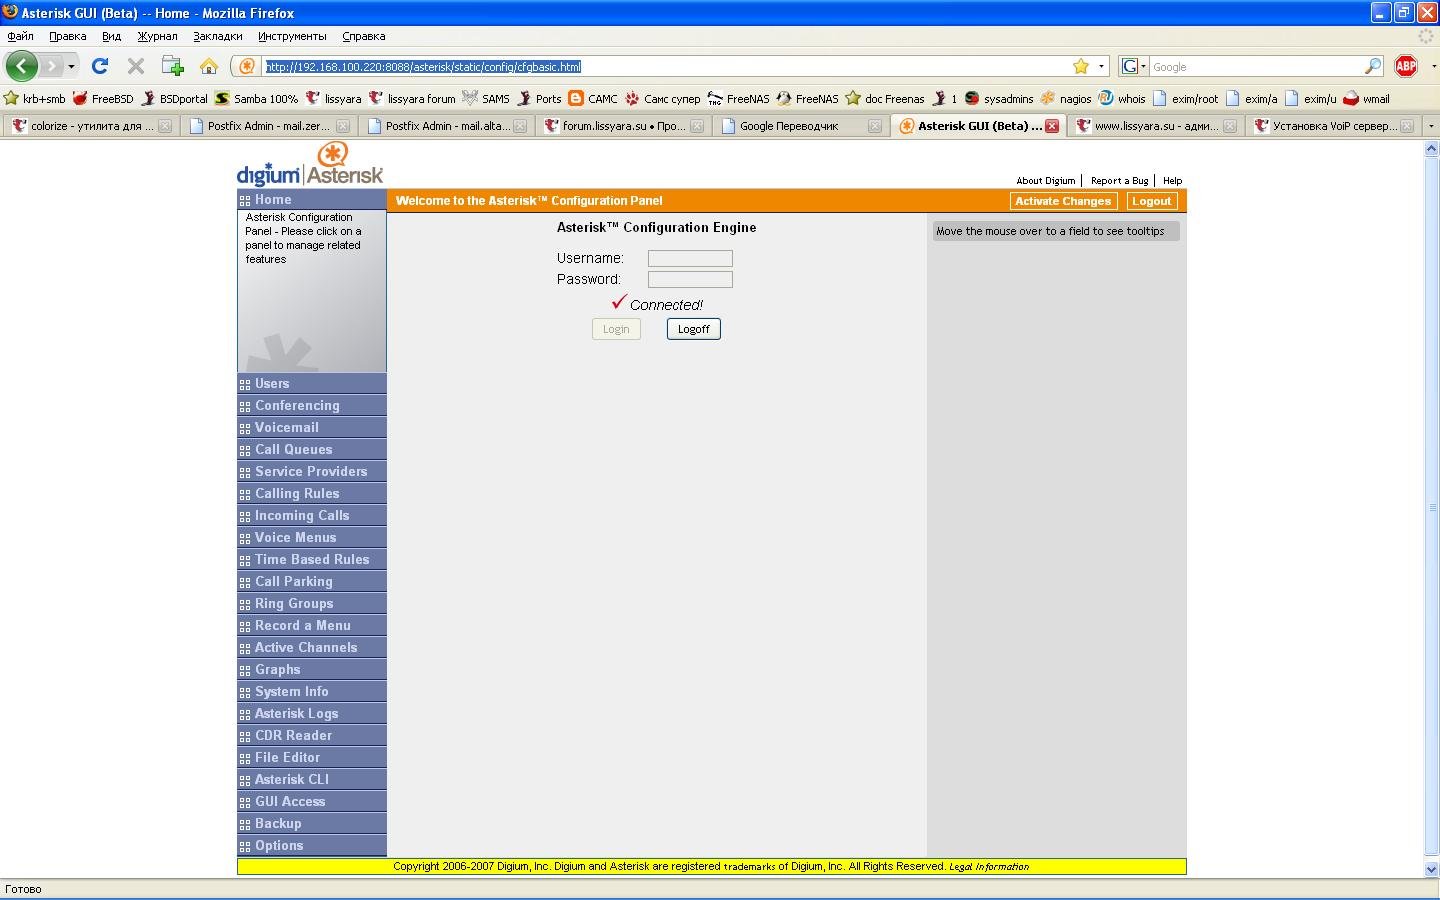Open the lissyara forum bookmark

tap(412, 99)
